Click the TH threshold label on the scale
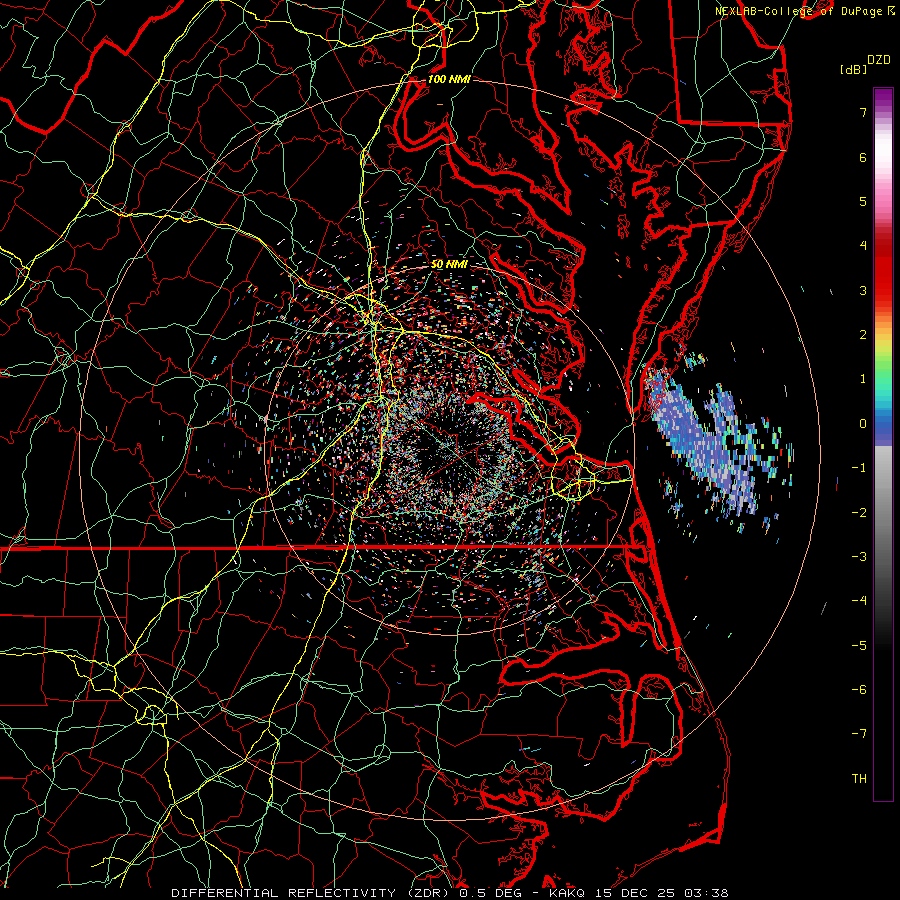 [x=859, y=778]
